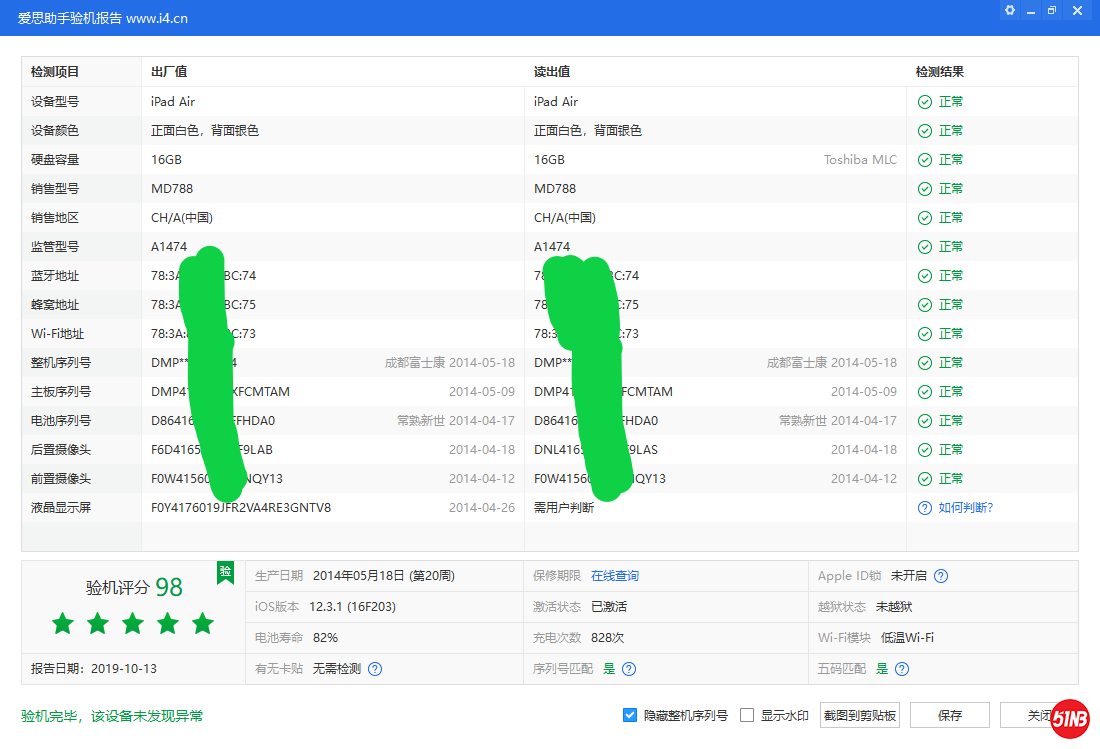Click the five-star rating display

point(133,624)
